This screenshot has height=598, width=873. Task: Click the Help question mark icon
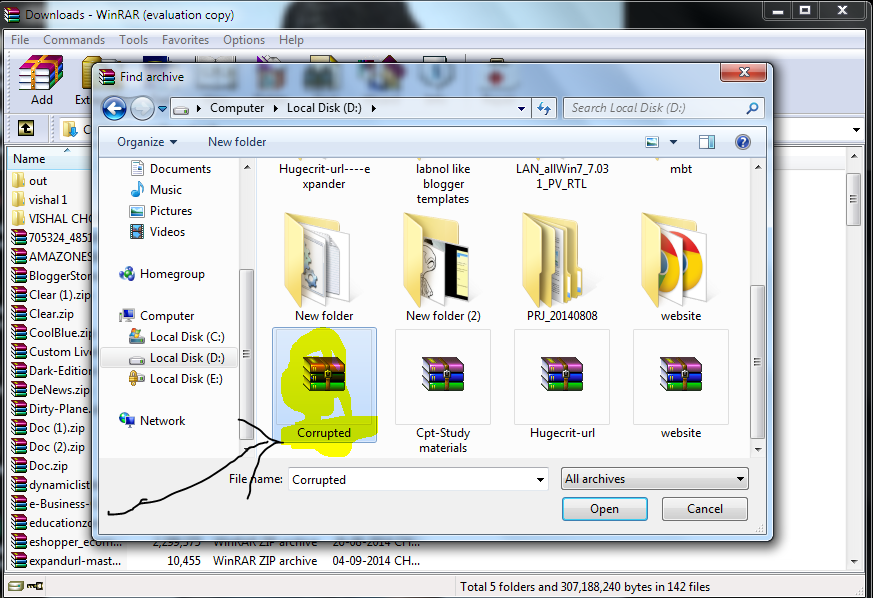[742, 142]
